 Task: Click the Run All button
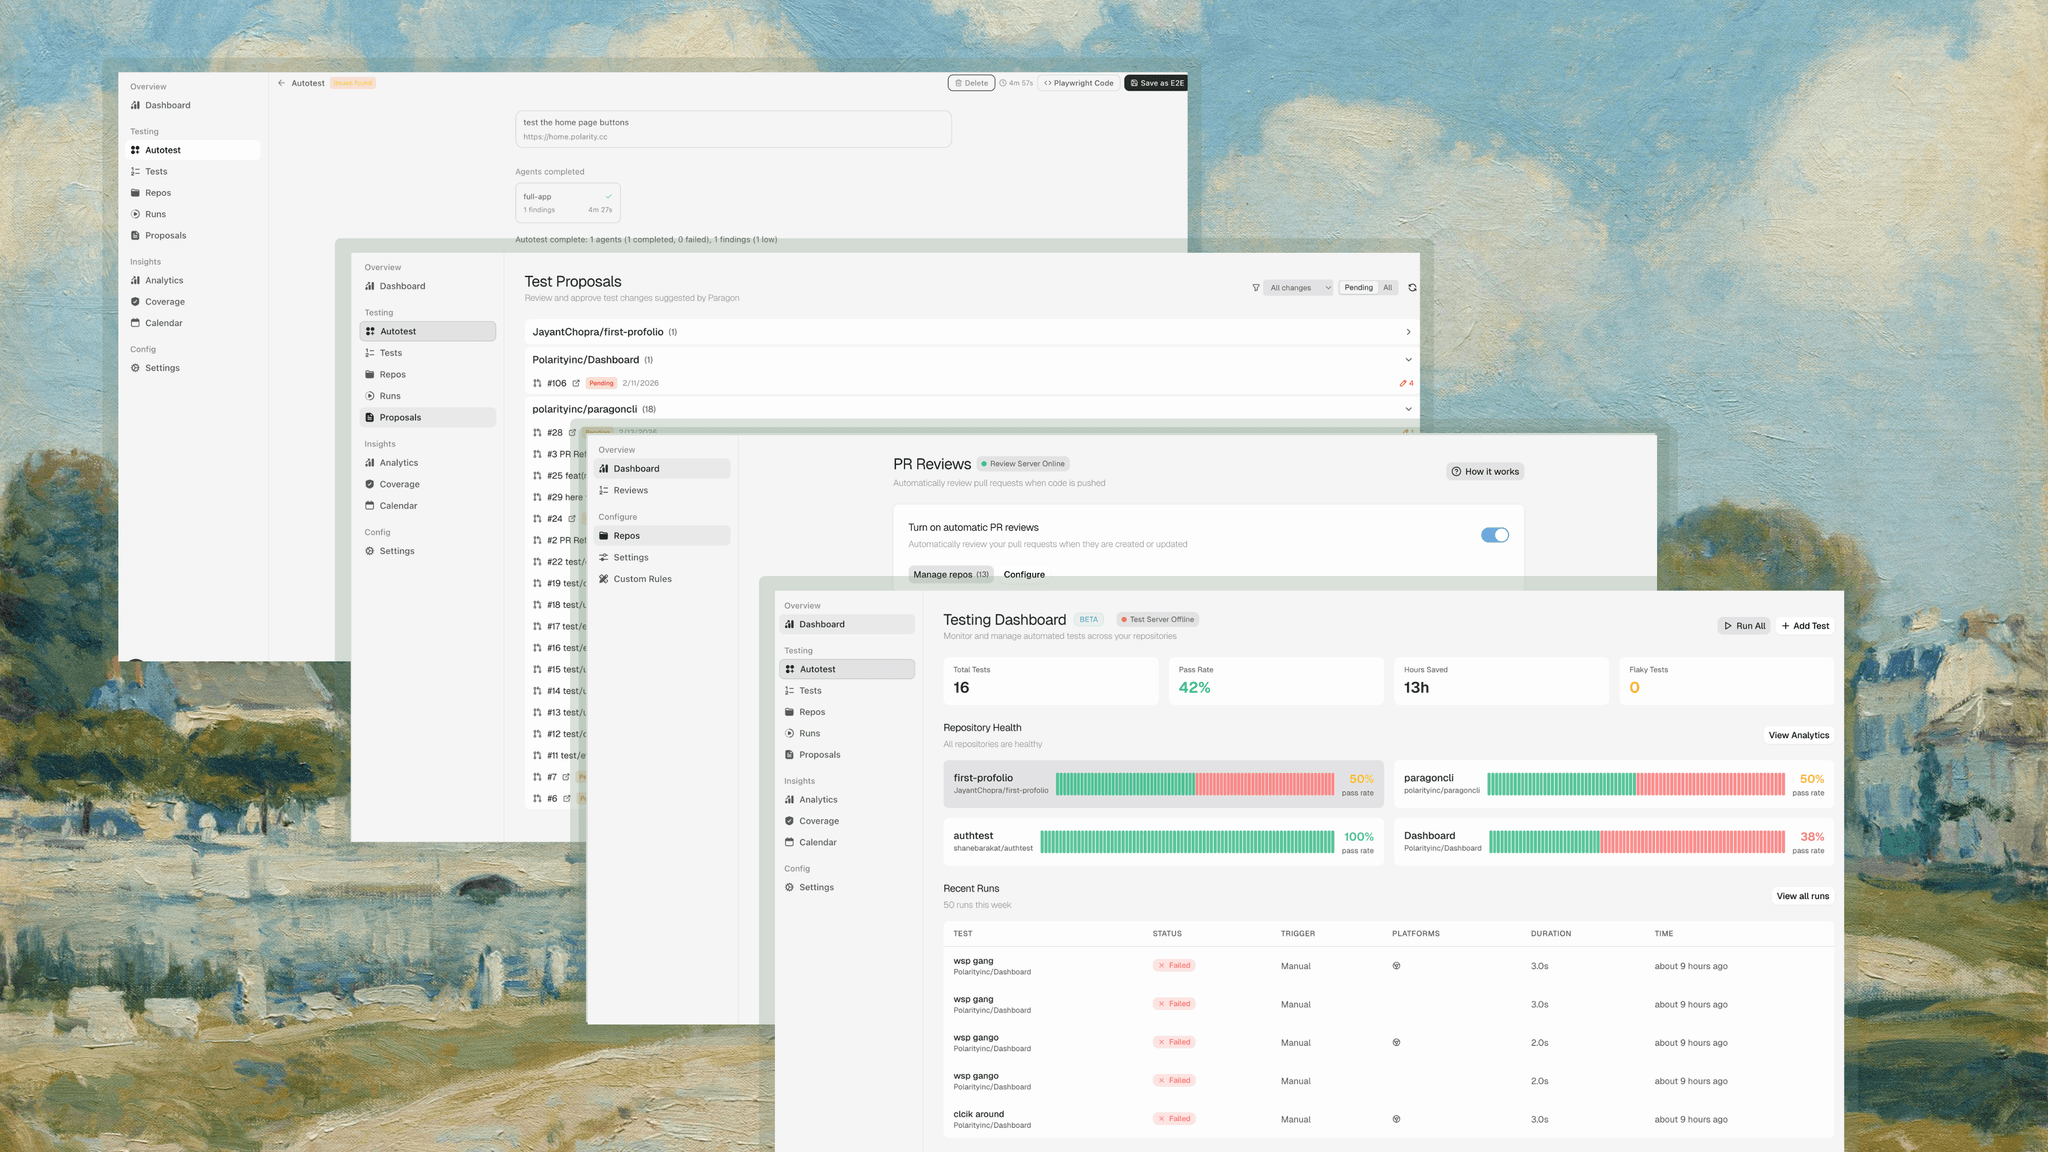pyautogui.click(x=1744, y=625)
